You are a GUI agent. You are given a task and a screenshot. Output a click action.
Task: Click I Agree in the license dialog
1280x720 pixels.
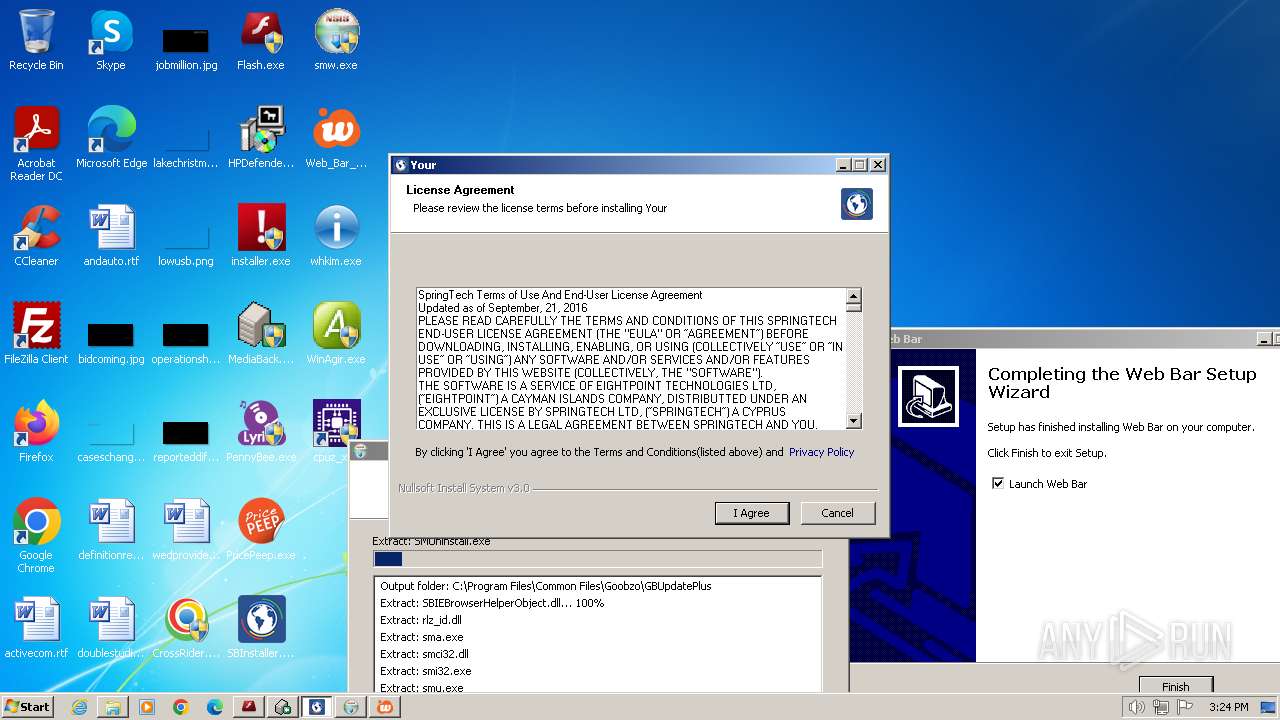(752, 513)
